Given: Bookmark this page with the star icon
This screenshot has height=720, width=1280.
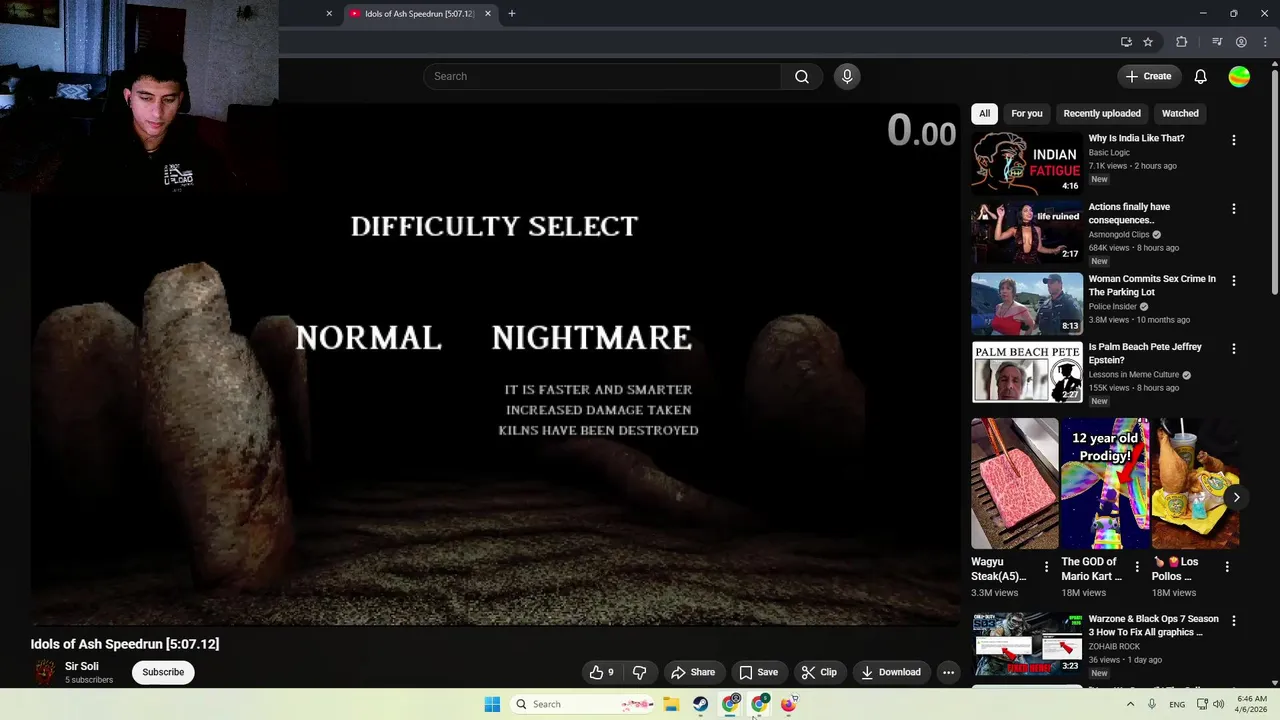Looking at the screenshot, I should point(1148,42).
